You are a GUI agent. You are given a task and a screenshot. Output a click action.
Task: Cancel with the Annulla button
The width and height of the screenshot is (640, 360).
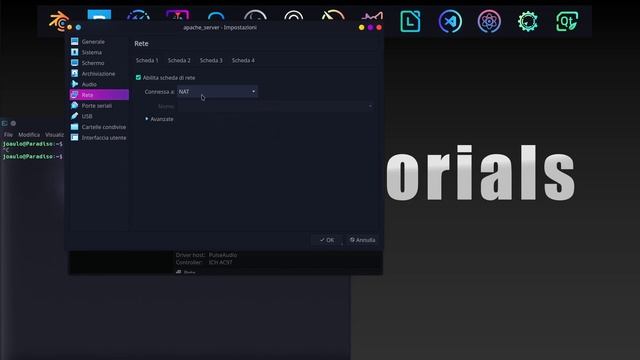point(362,240)
